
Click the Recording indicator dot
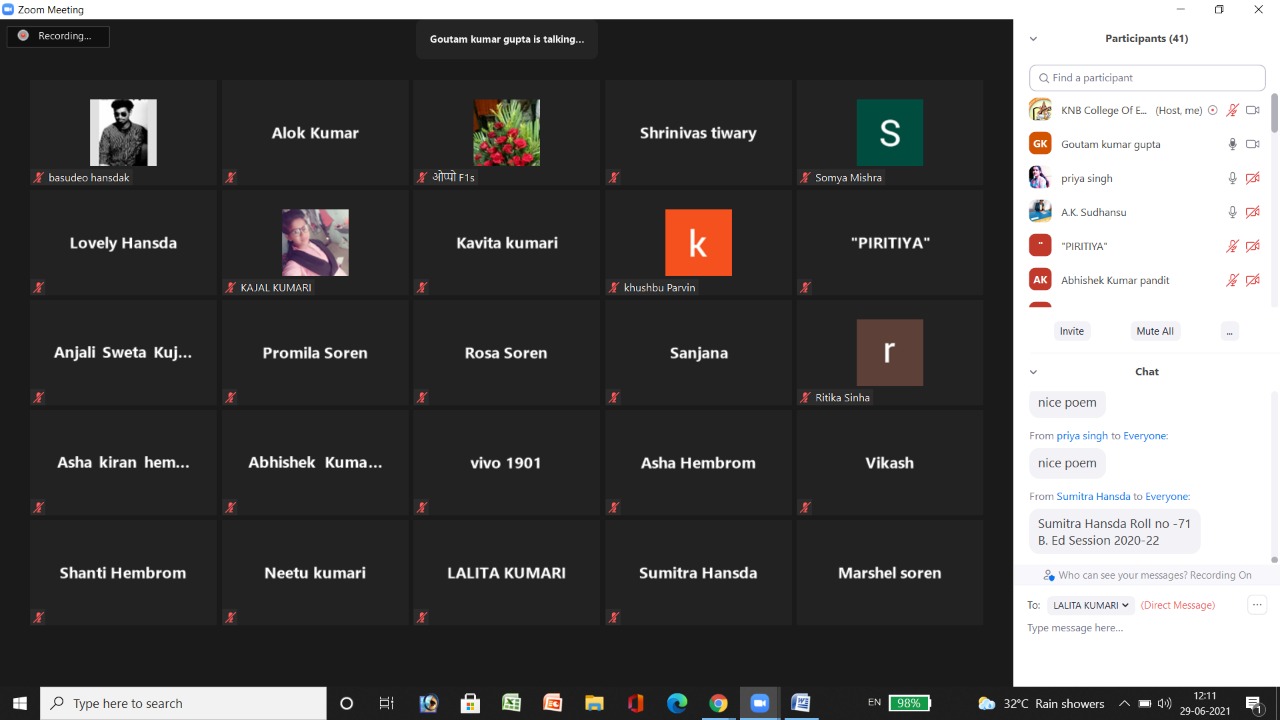point(23,36)
